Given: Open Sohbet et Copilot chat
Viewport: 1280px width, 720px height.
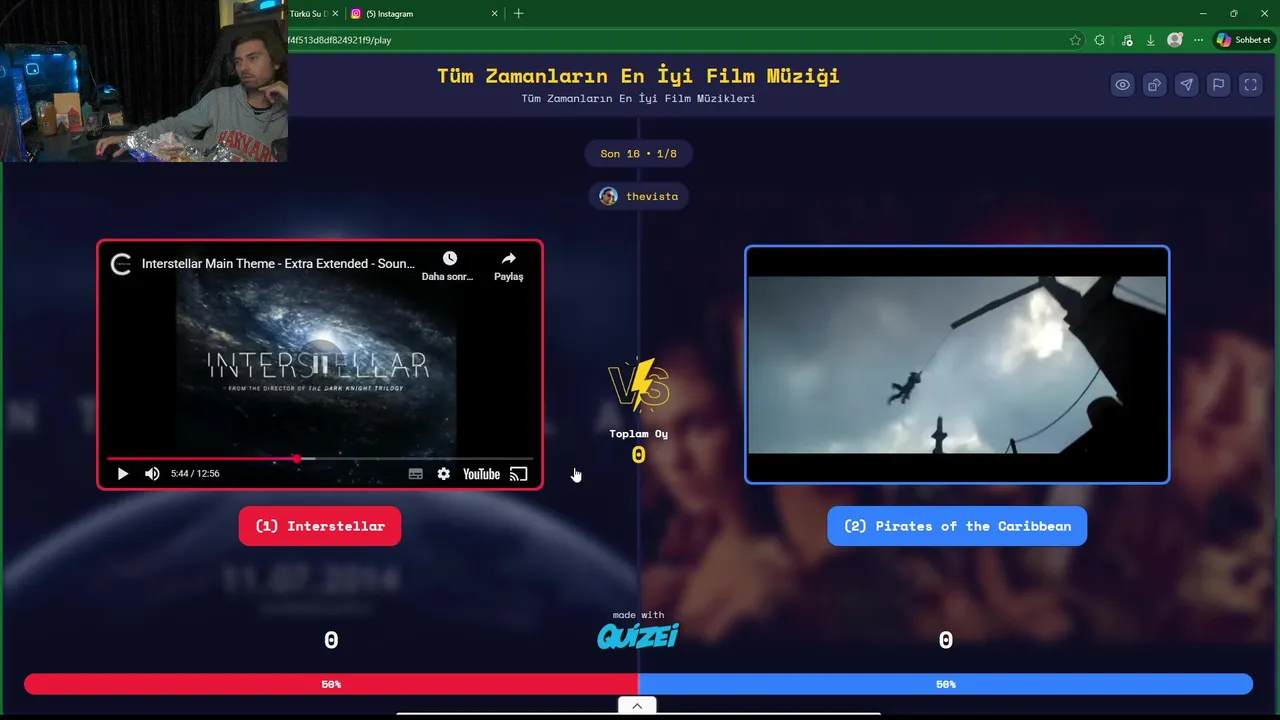Looking at the screenshot, I should click(1243, 40).
